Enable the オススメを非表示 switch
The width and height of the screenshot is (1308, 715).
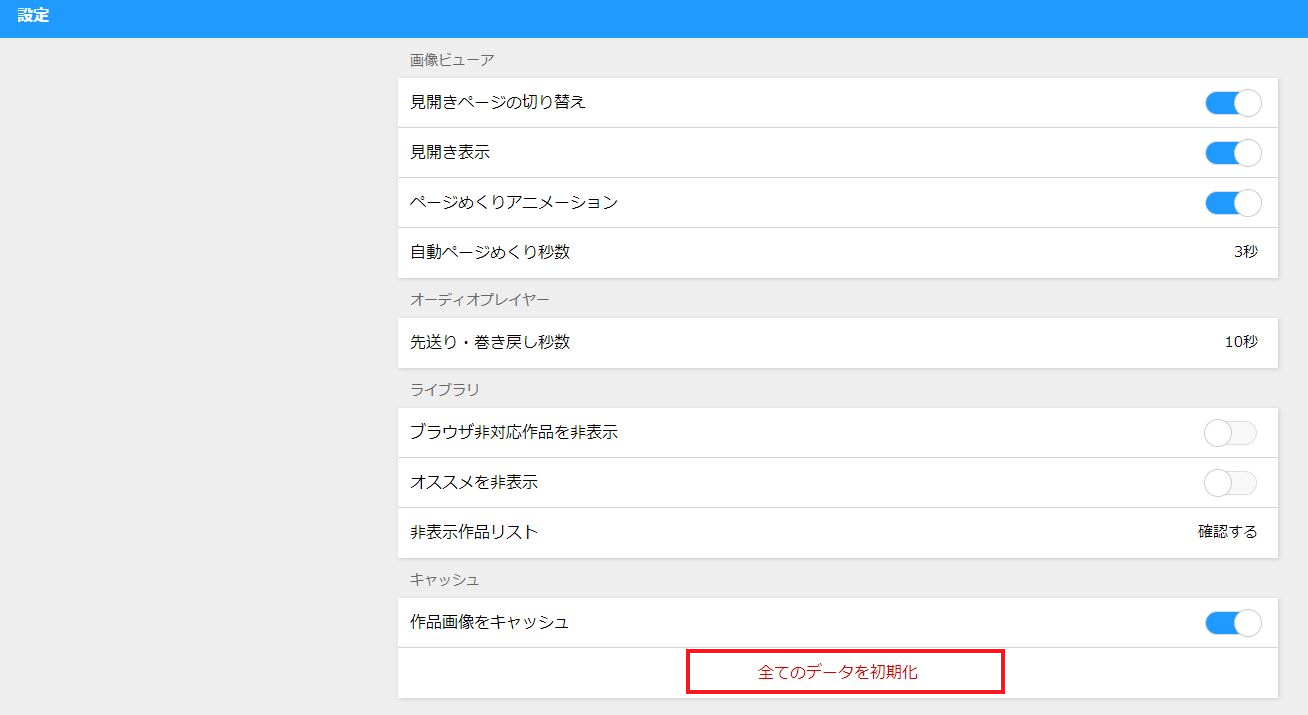(x=1230, y=483)
